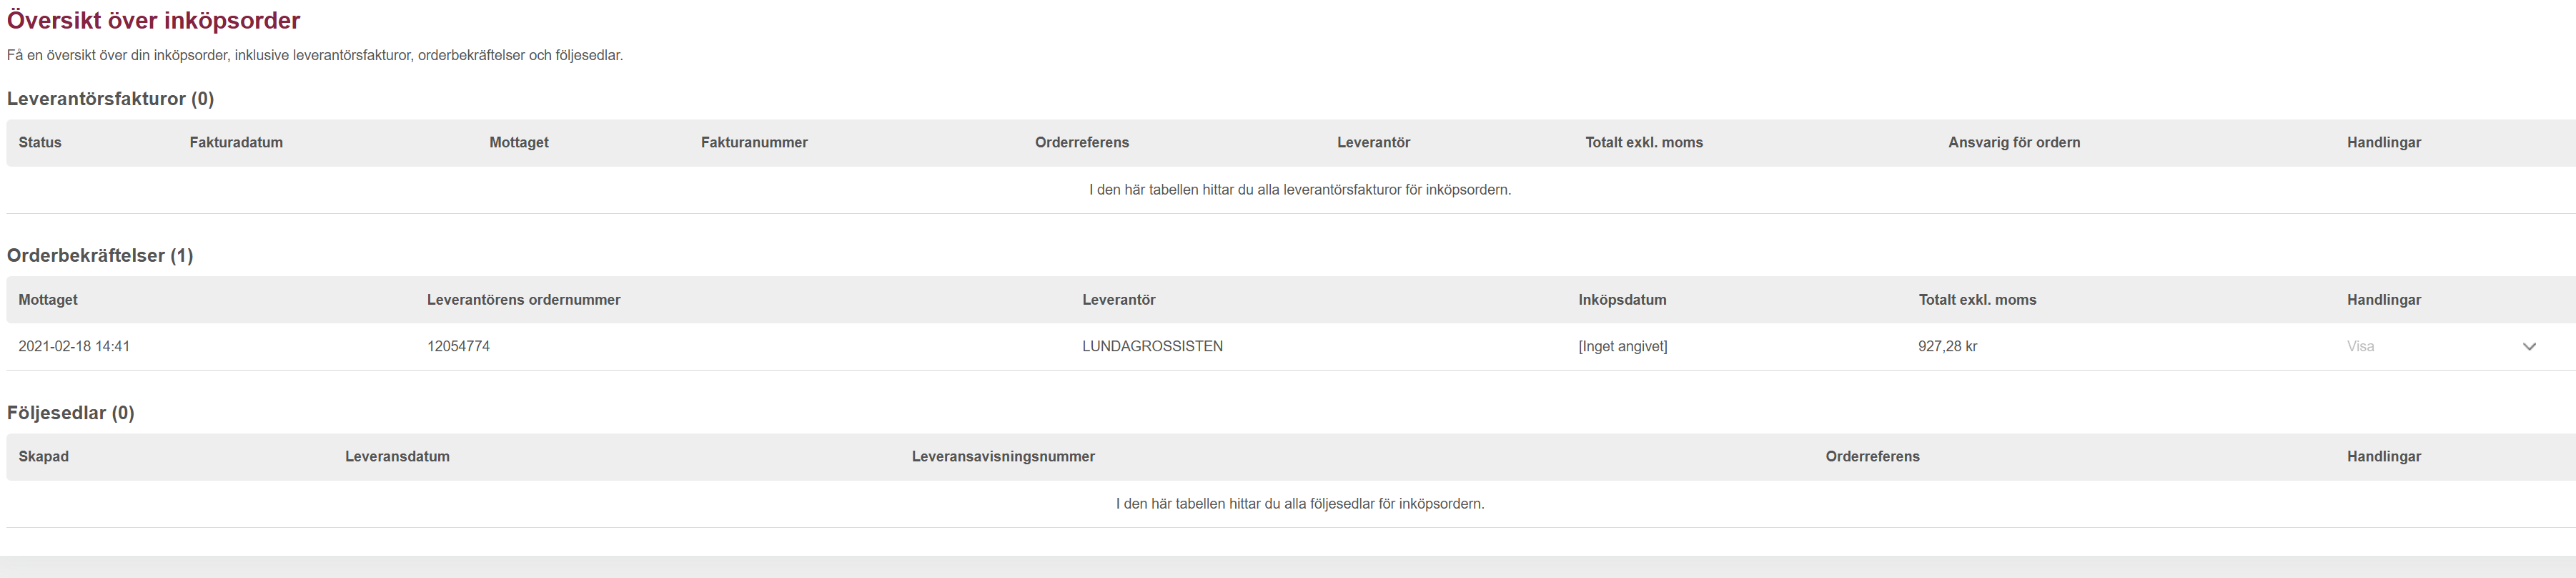Click the Leverantörsfakturor (0) section heading

[x=110, y=99]
